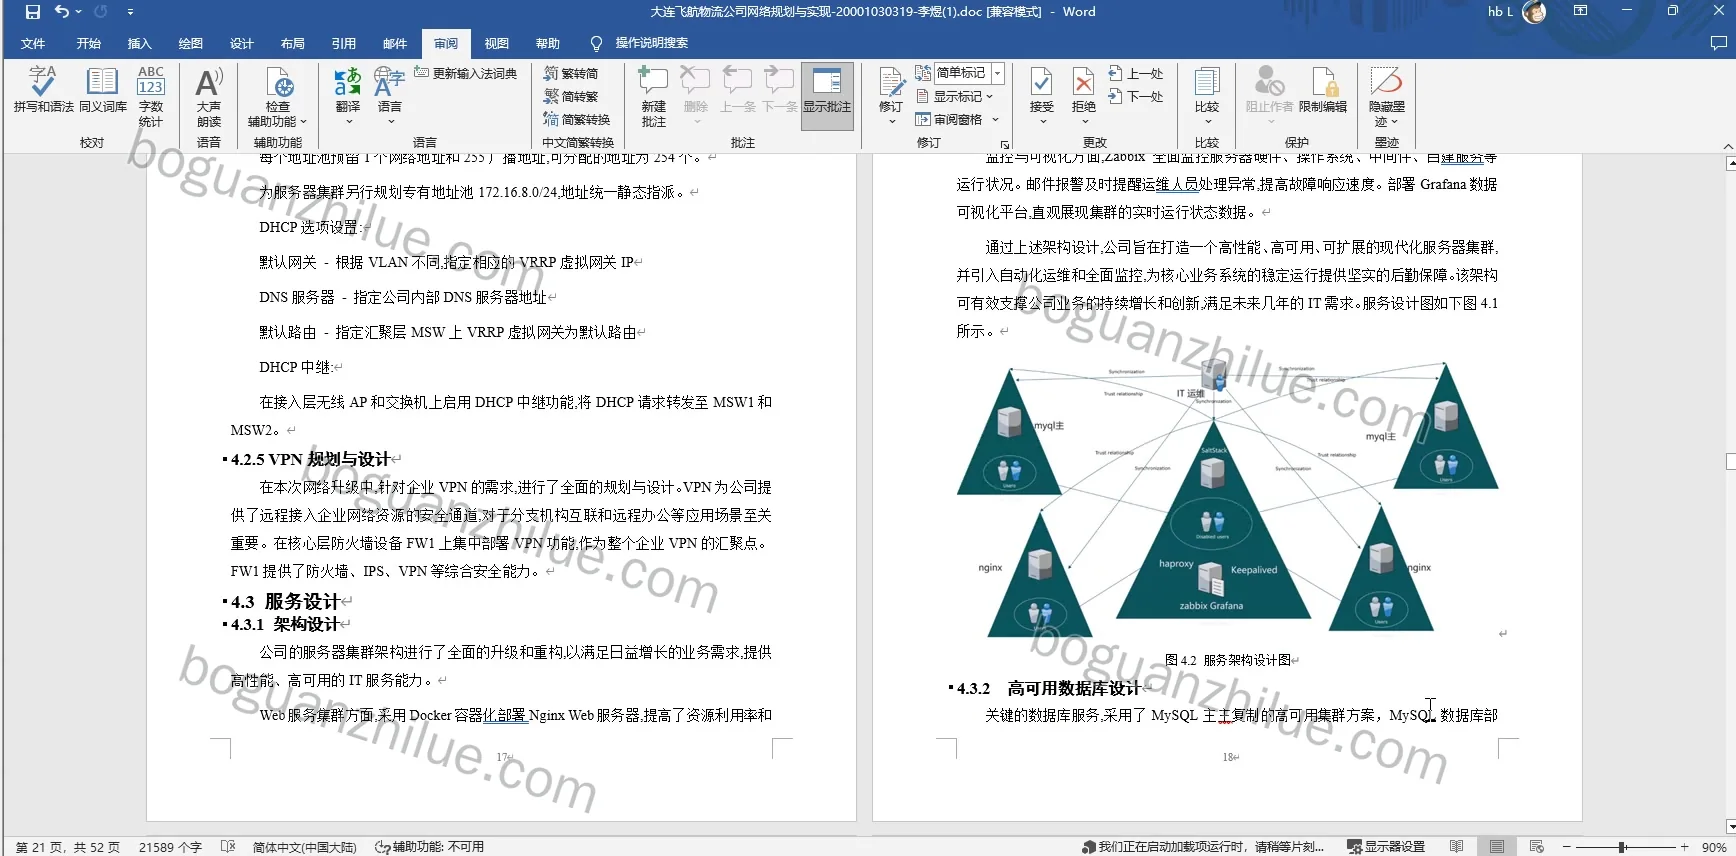The width and height of the screenshot is (1736, 856).
Task: Insert a new comment (新建批注)
Action: 653,96
